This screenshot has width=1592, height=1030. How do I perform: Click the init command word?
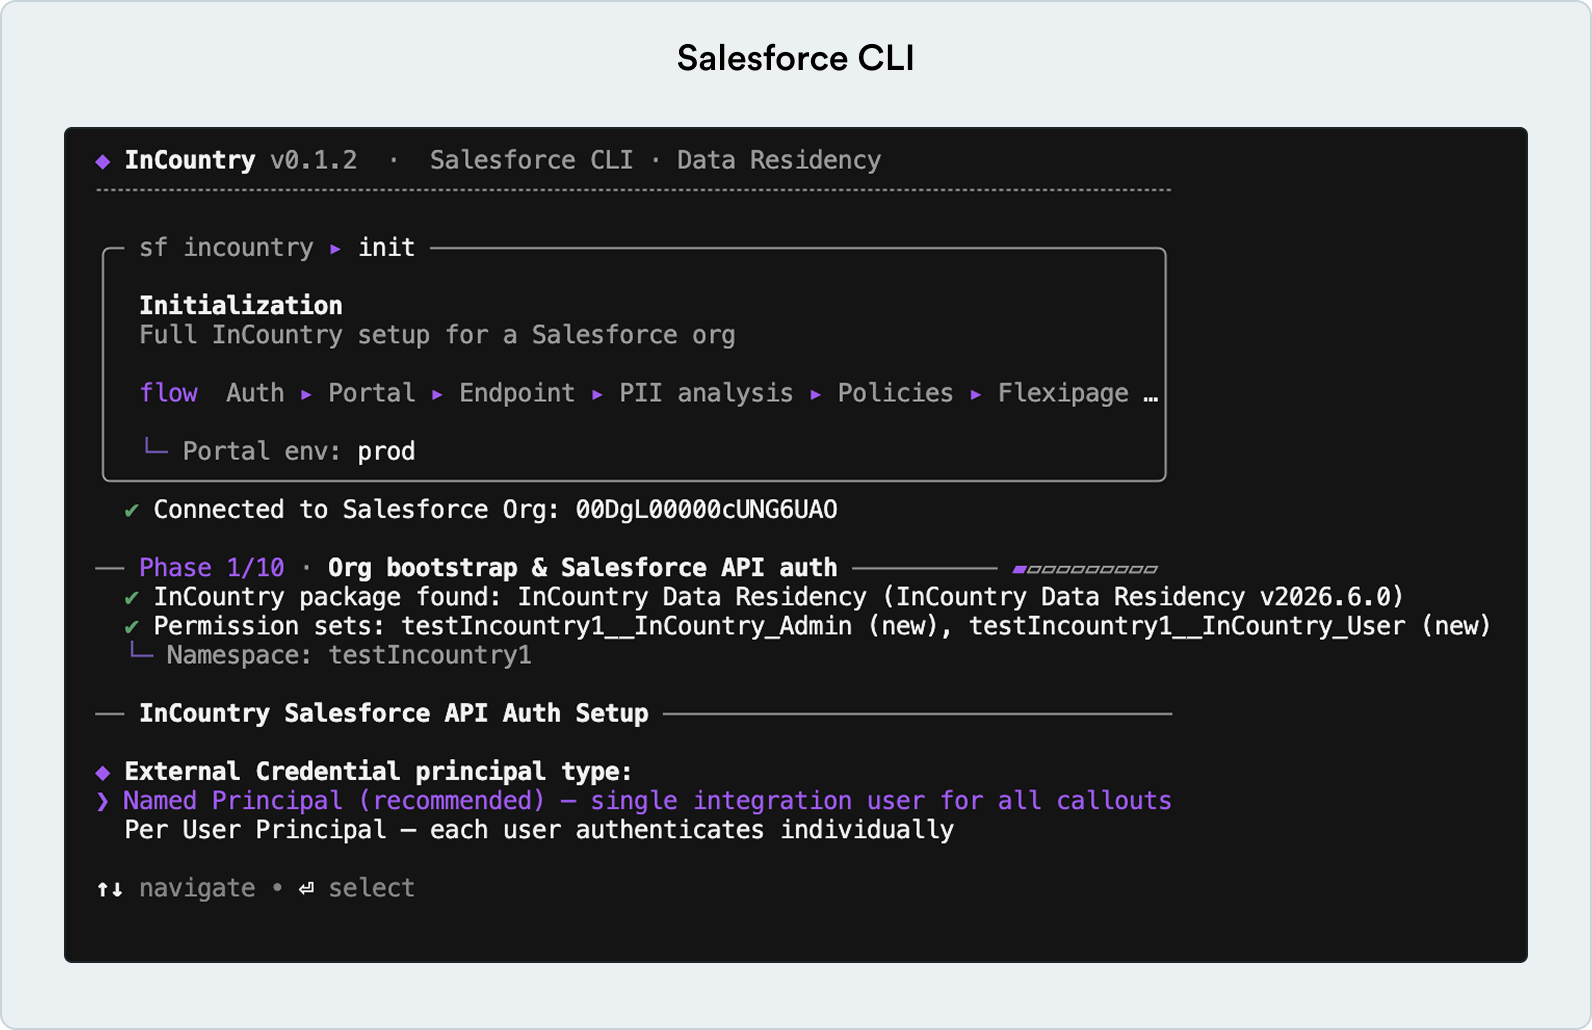click(x=386, y=247)
